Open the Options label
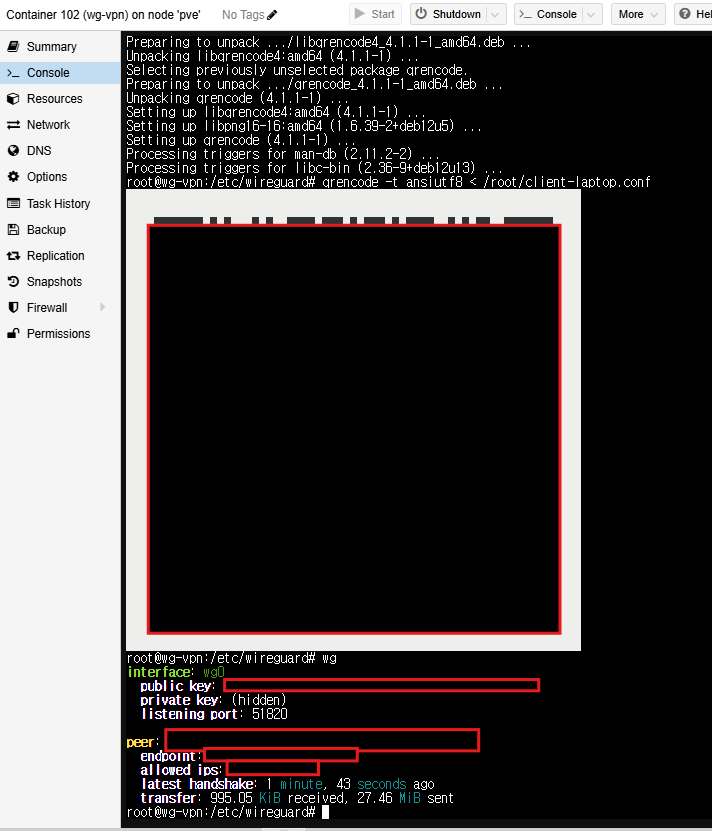The height and width of the screenshot is (831, 712). pos(47,176)
